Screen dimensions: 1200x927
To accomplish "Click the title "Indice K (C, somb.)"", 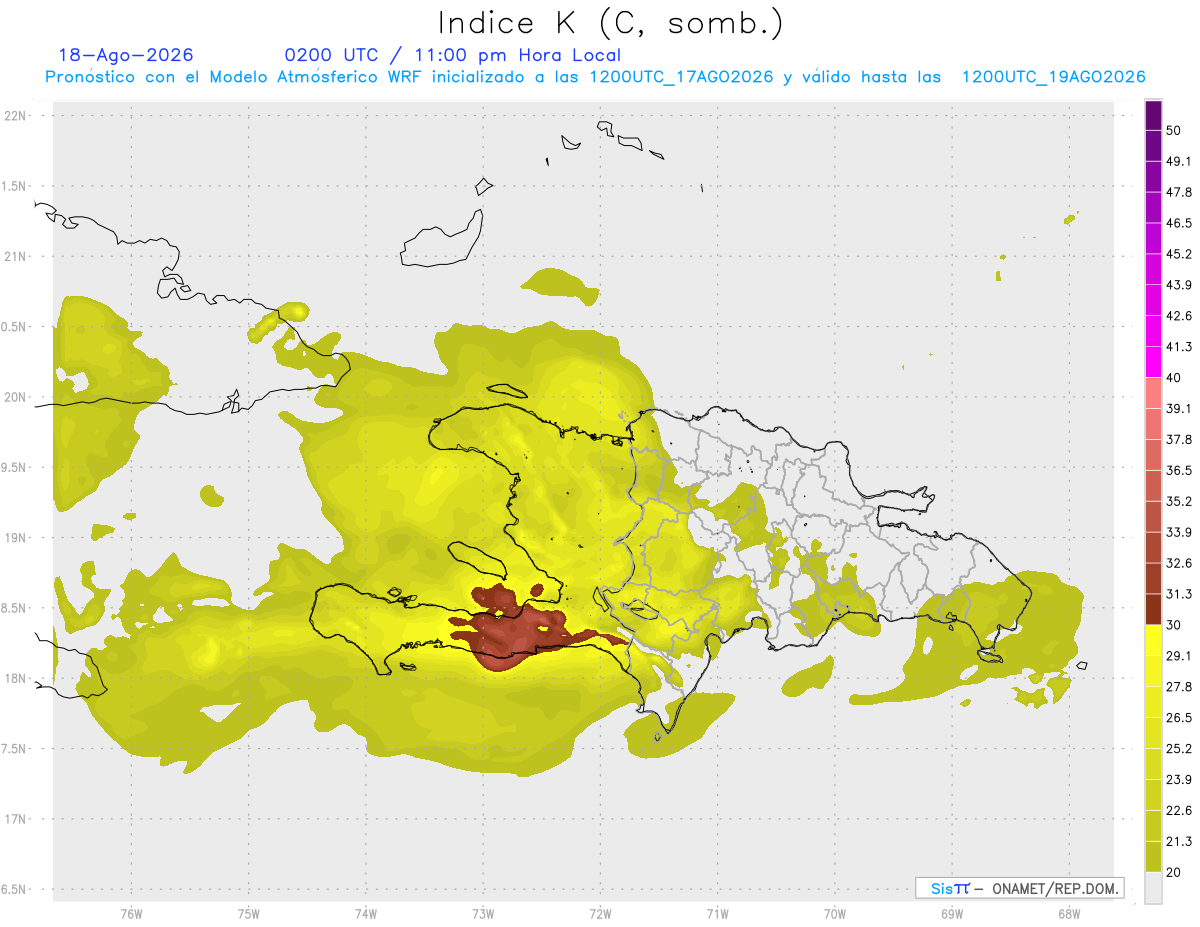I will [610, 23].
